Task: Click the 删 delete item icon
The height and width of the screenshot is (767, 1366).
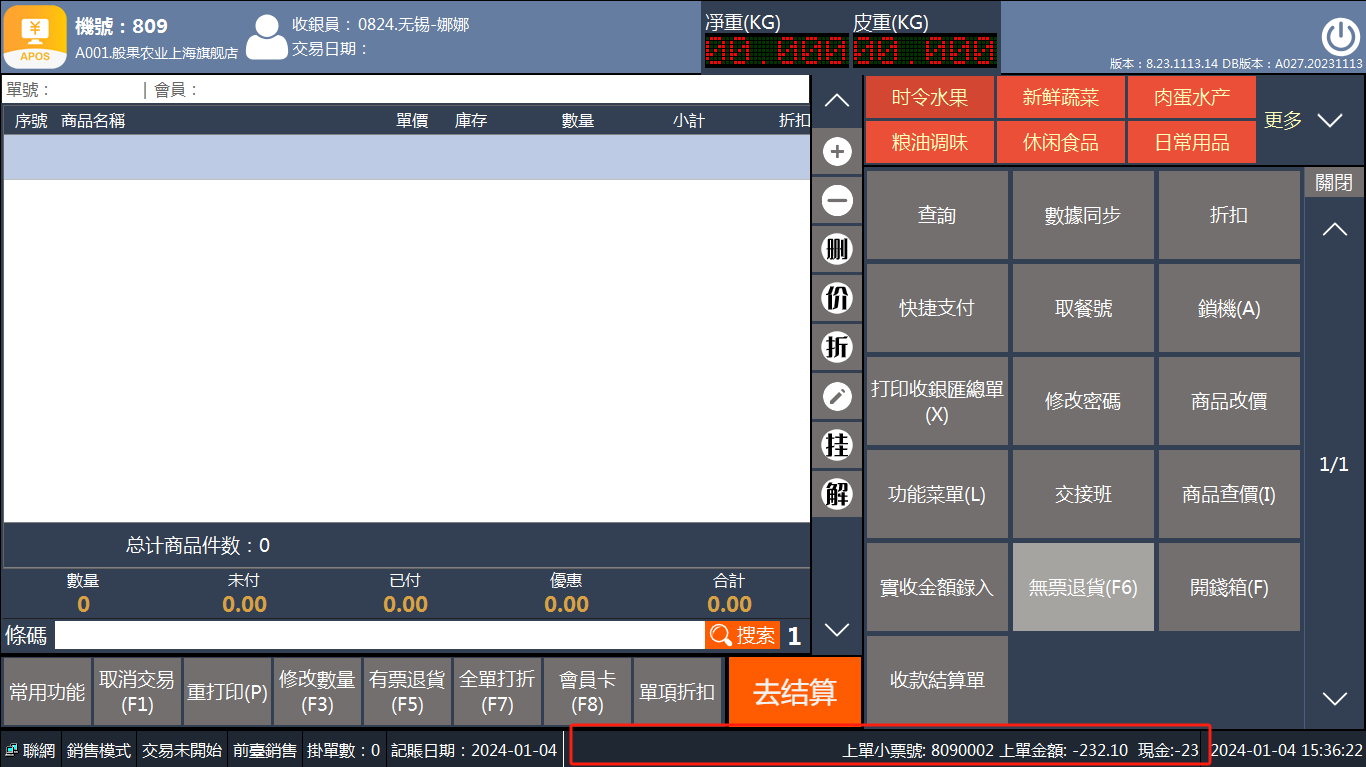Action: click(x=837, y=248)
